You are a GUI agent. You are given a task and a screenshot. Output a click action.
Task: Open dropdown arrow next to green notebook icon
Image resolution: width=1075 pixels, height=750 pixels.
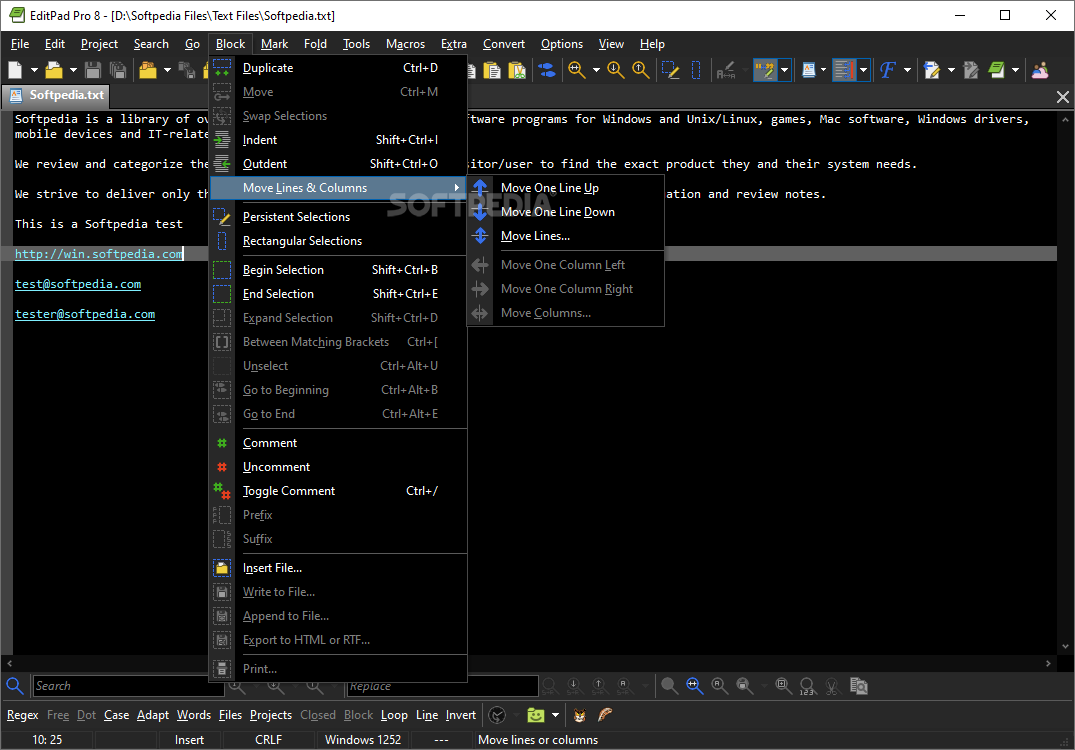coord(1015,70)
